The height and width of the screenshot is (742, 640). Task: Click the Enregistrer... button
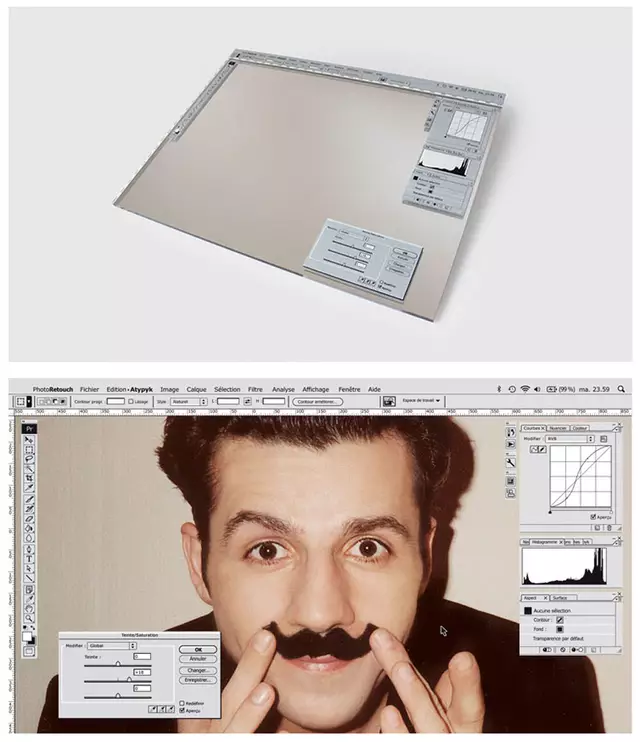(198, 680)
